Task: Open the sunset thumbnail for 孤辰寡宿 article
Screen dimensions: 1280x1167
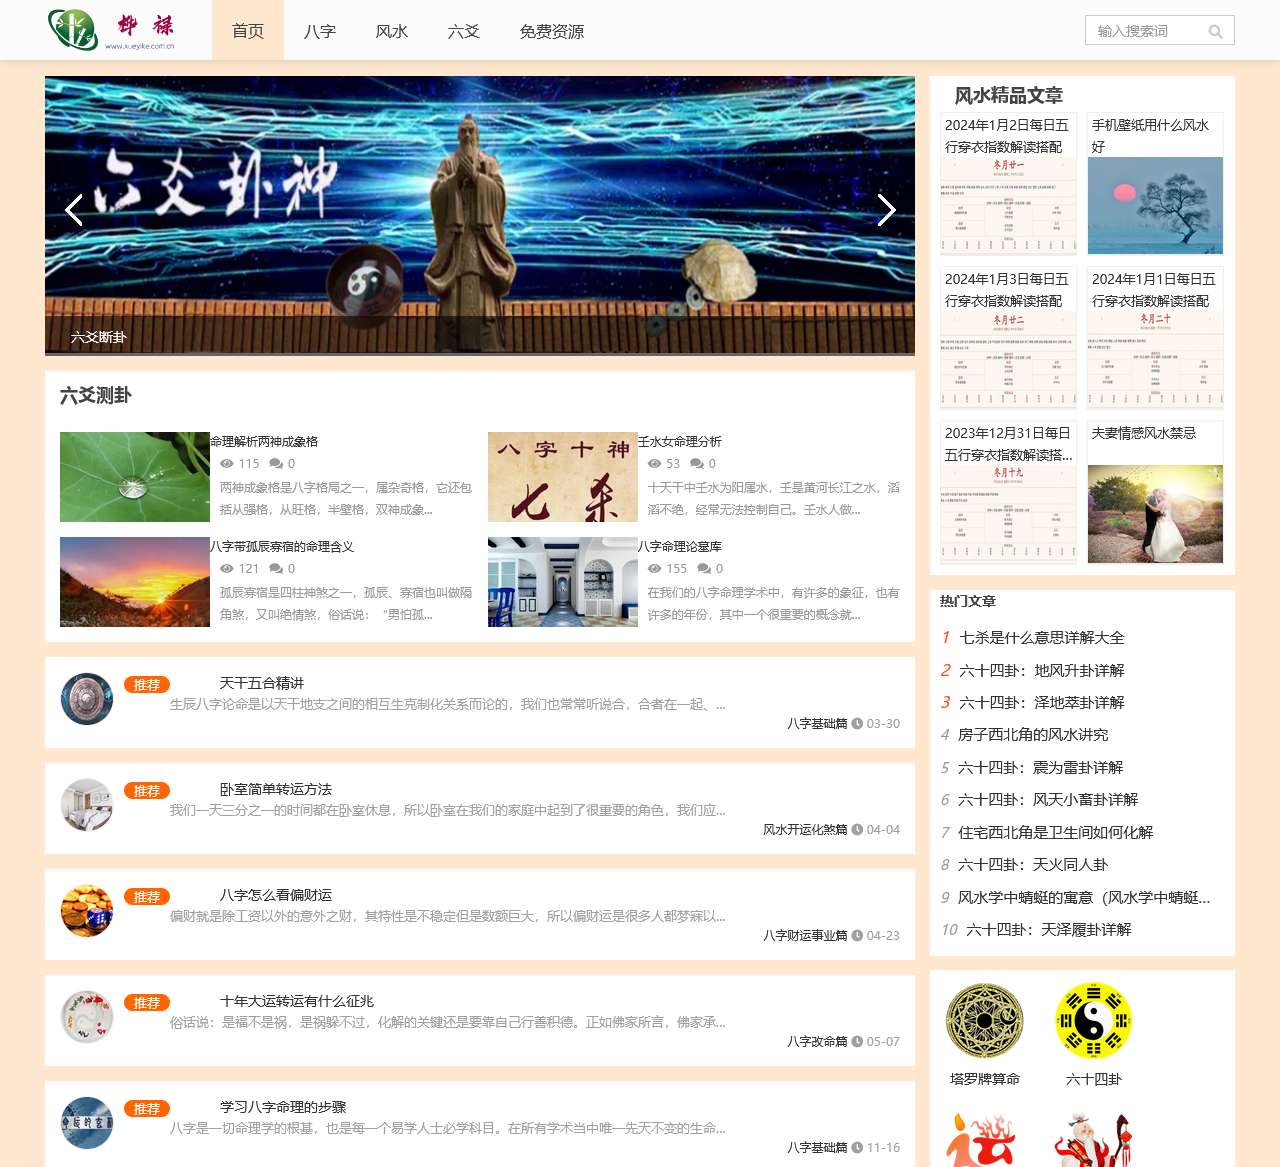Action: (x=135, y=582)
